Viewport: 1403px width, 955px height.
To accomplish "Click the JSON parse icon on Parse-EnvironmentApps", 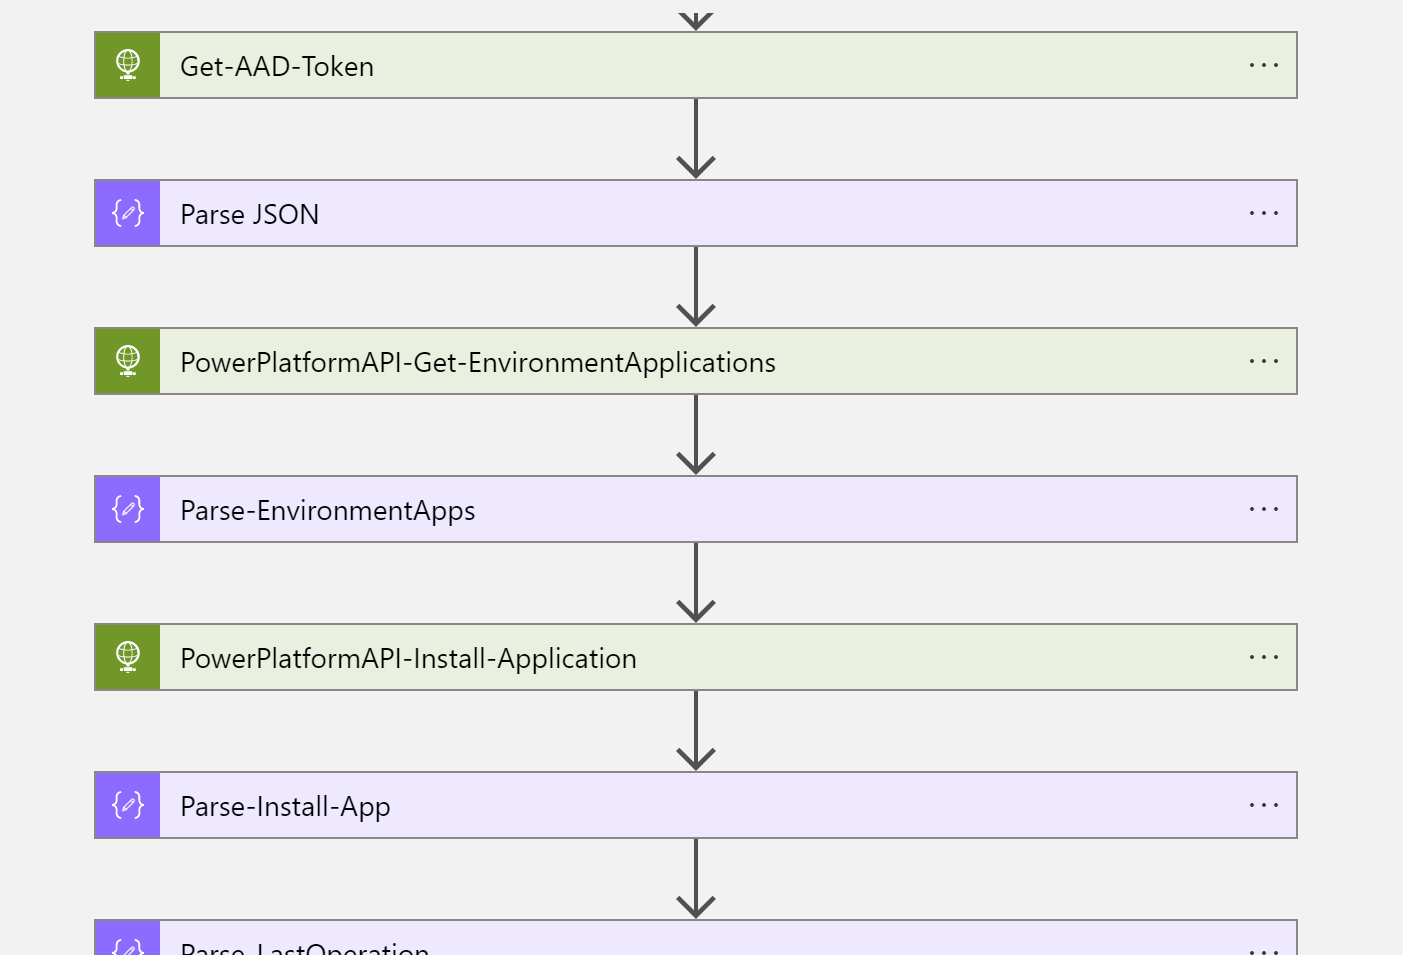I will tap(127, 508).
